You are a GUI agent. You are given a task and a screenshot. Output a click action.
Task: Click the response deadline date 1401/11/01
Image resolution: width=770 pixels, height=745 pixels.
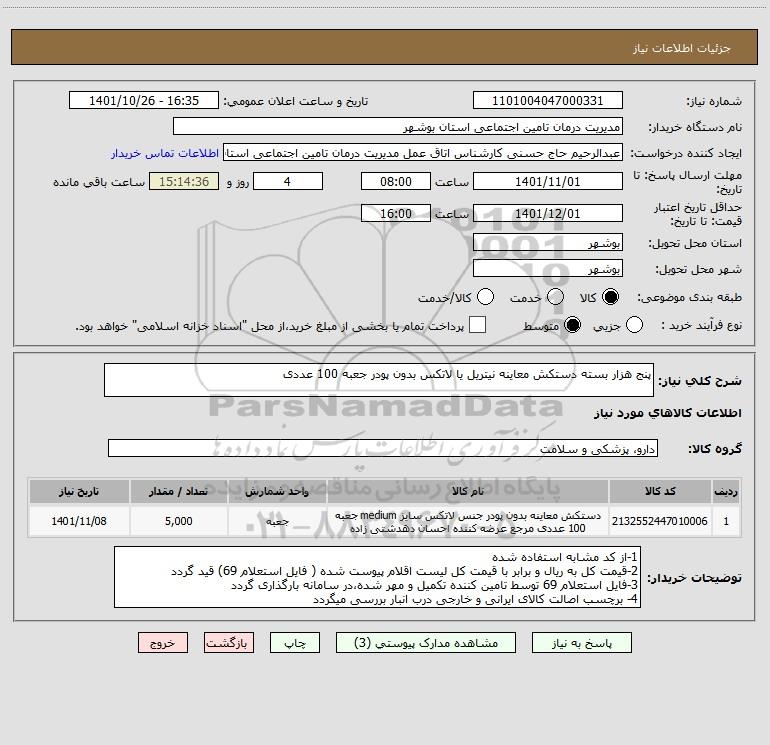[548, 182]
